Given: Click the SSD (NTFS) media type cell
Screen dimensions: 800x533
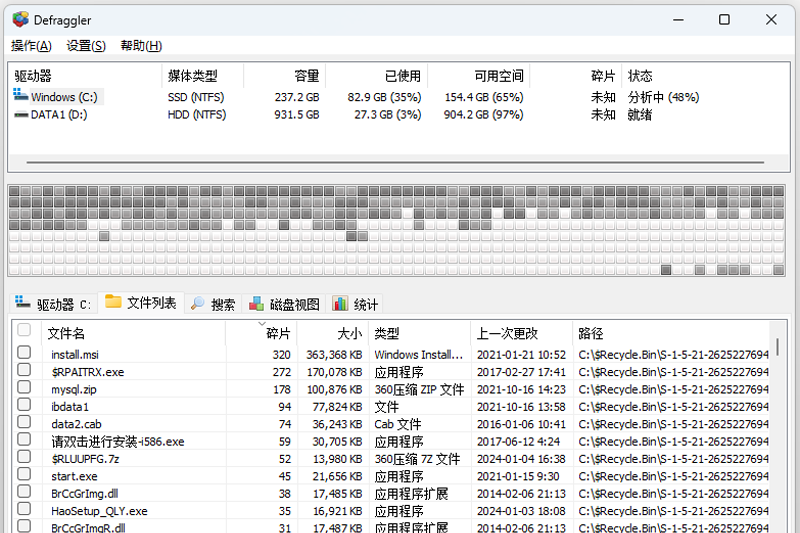Looking at the screenshot, I should 196,97.
